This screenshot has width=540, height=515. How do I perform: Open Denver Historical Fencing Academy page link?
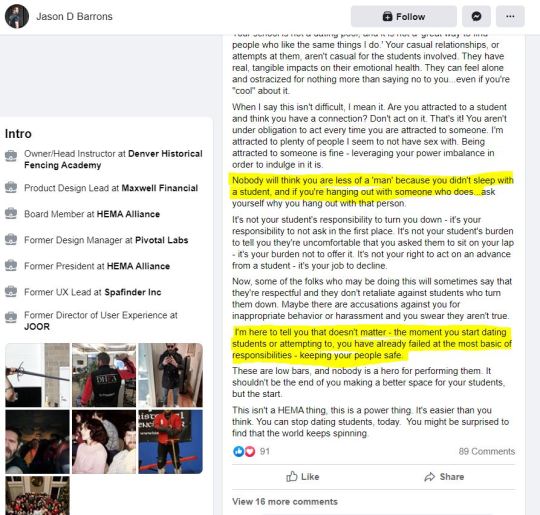113,159
